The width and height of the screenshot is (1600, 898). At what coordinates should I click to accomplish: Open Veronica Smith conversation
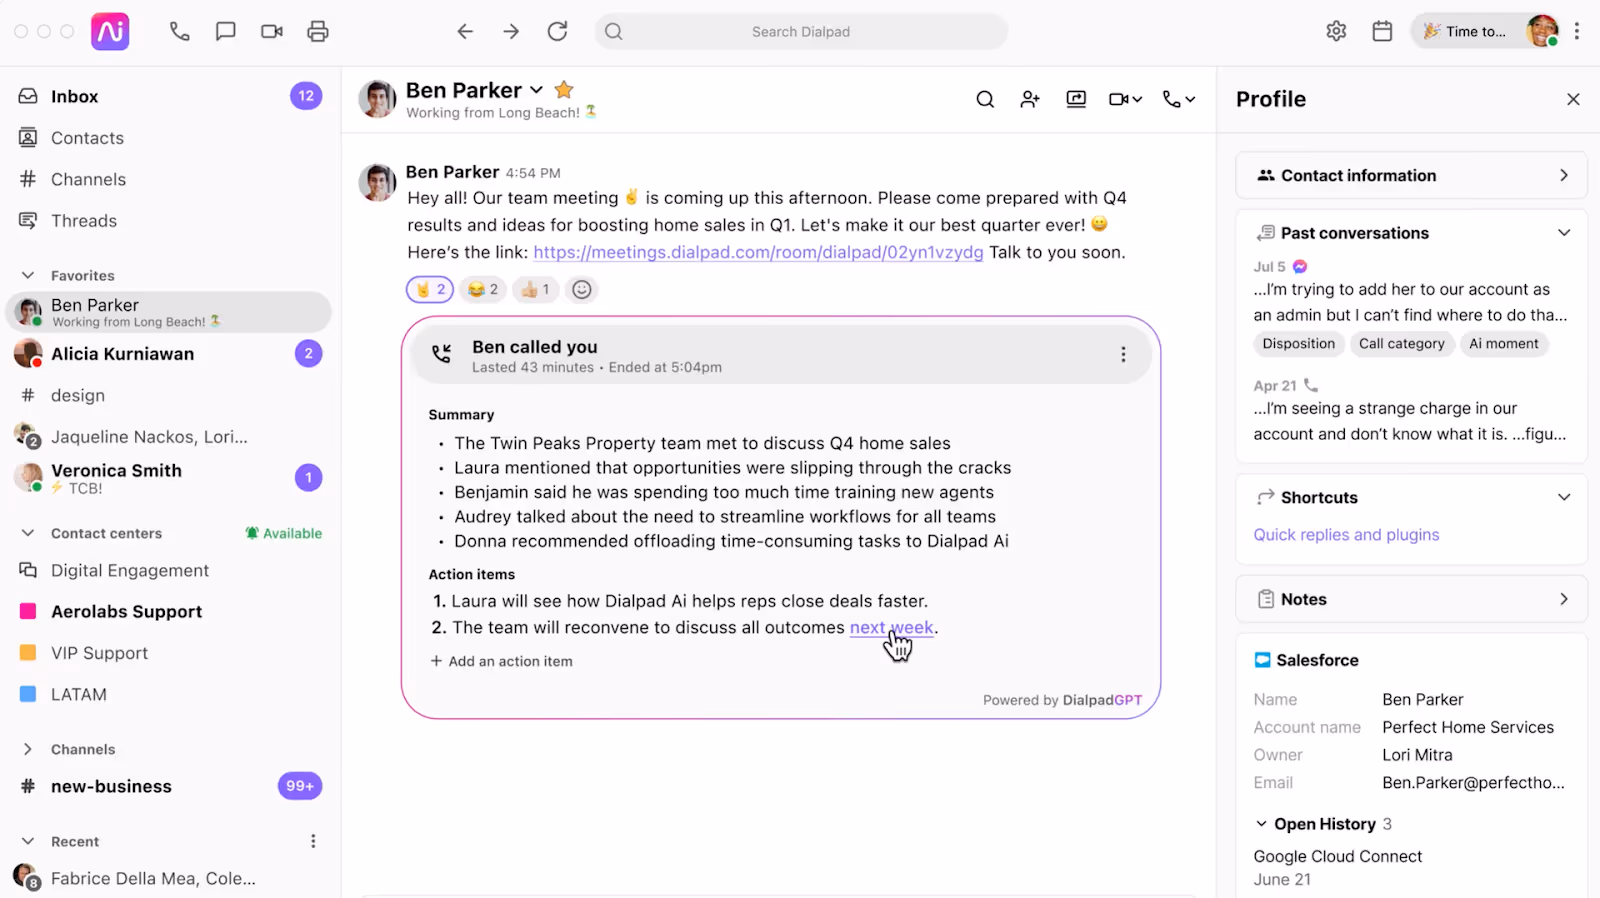click(170, 478)
